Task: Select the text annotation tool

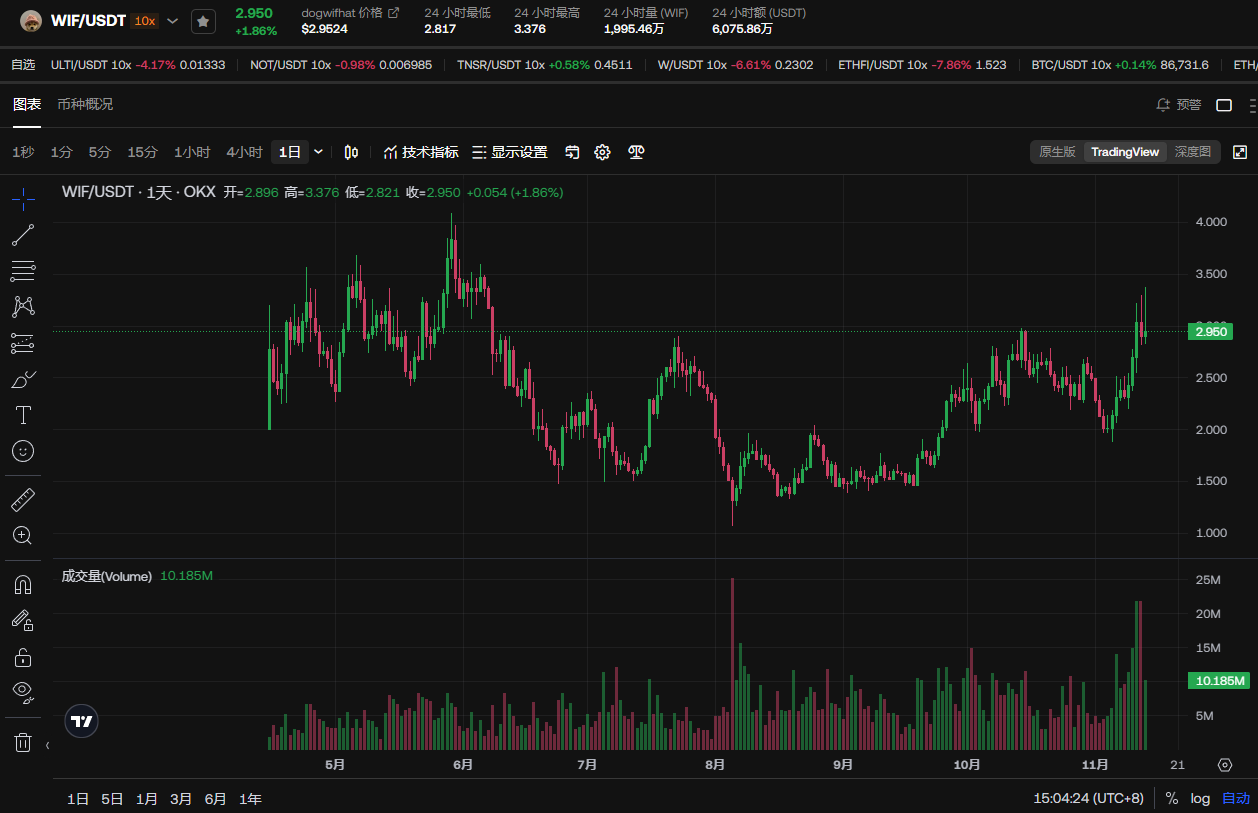Action: click(23, 415)
